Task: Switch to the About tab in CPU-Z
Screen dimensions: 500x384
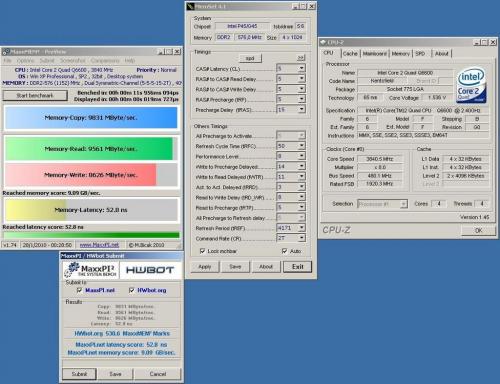Action: 442,53
